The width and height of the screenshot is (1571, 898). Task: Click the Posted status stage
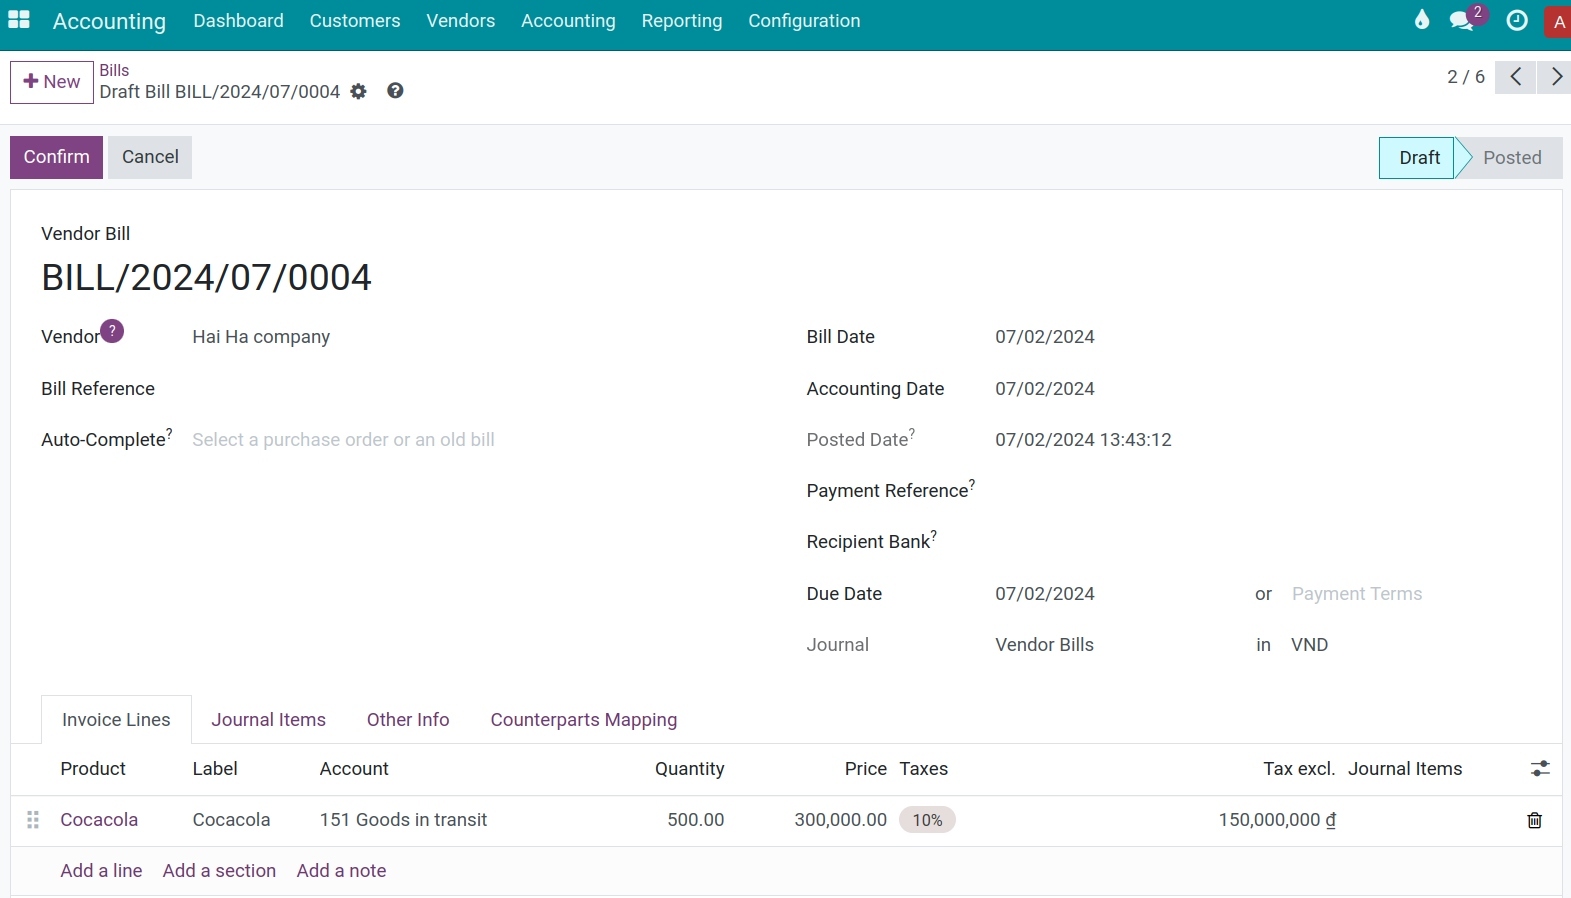pos(1511,158)
